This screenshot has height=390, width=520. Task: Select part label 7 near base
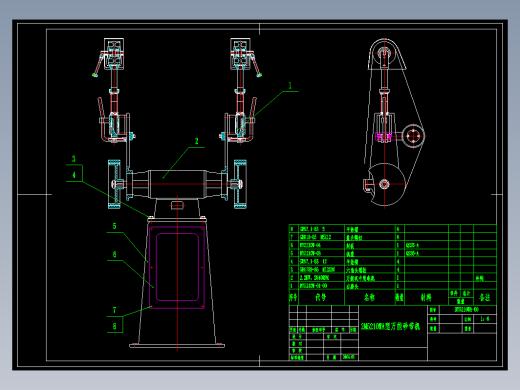click(x=114, y=310)
